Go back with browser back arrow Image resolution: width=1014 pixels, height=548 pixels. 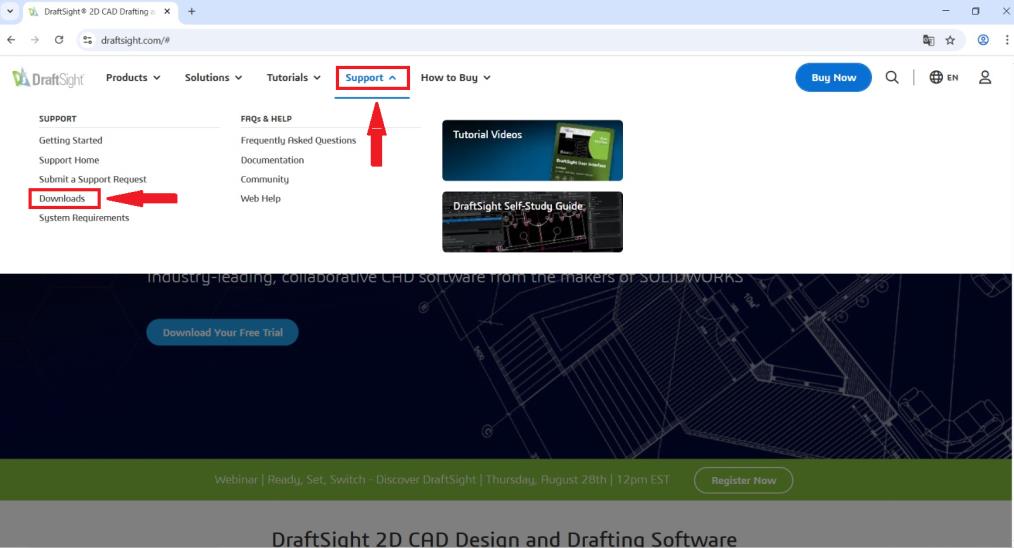point(12,40)
